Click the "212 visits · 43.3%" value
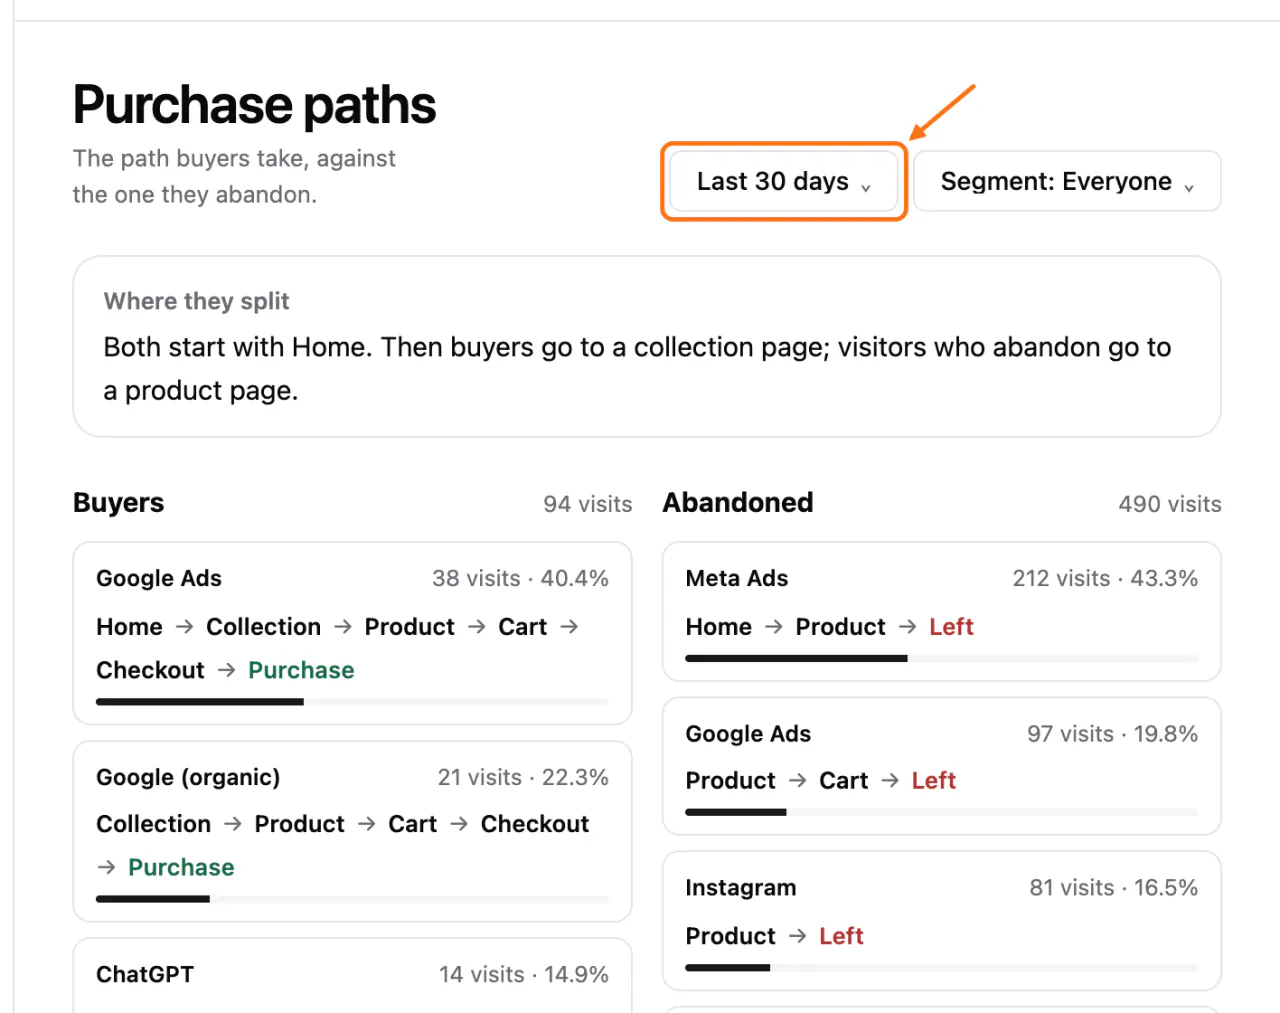 click(1105, 578)
